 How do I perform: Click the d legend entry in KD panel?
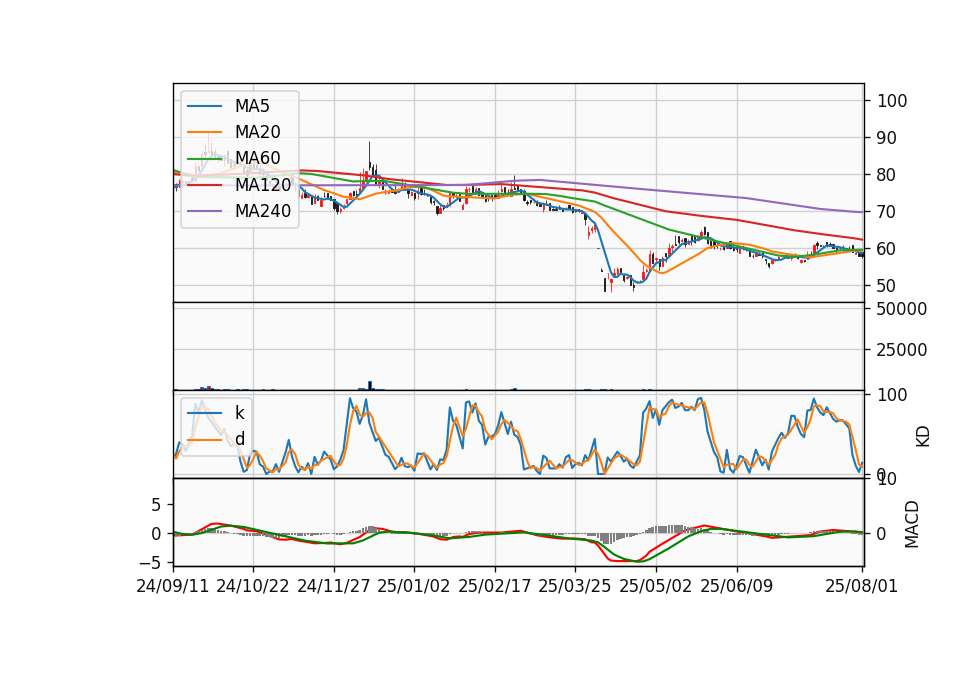(239, 439)
